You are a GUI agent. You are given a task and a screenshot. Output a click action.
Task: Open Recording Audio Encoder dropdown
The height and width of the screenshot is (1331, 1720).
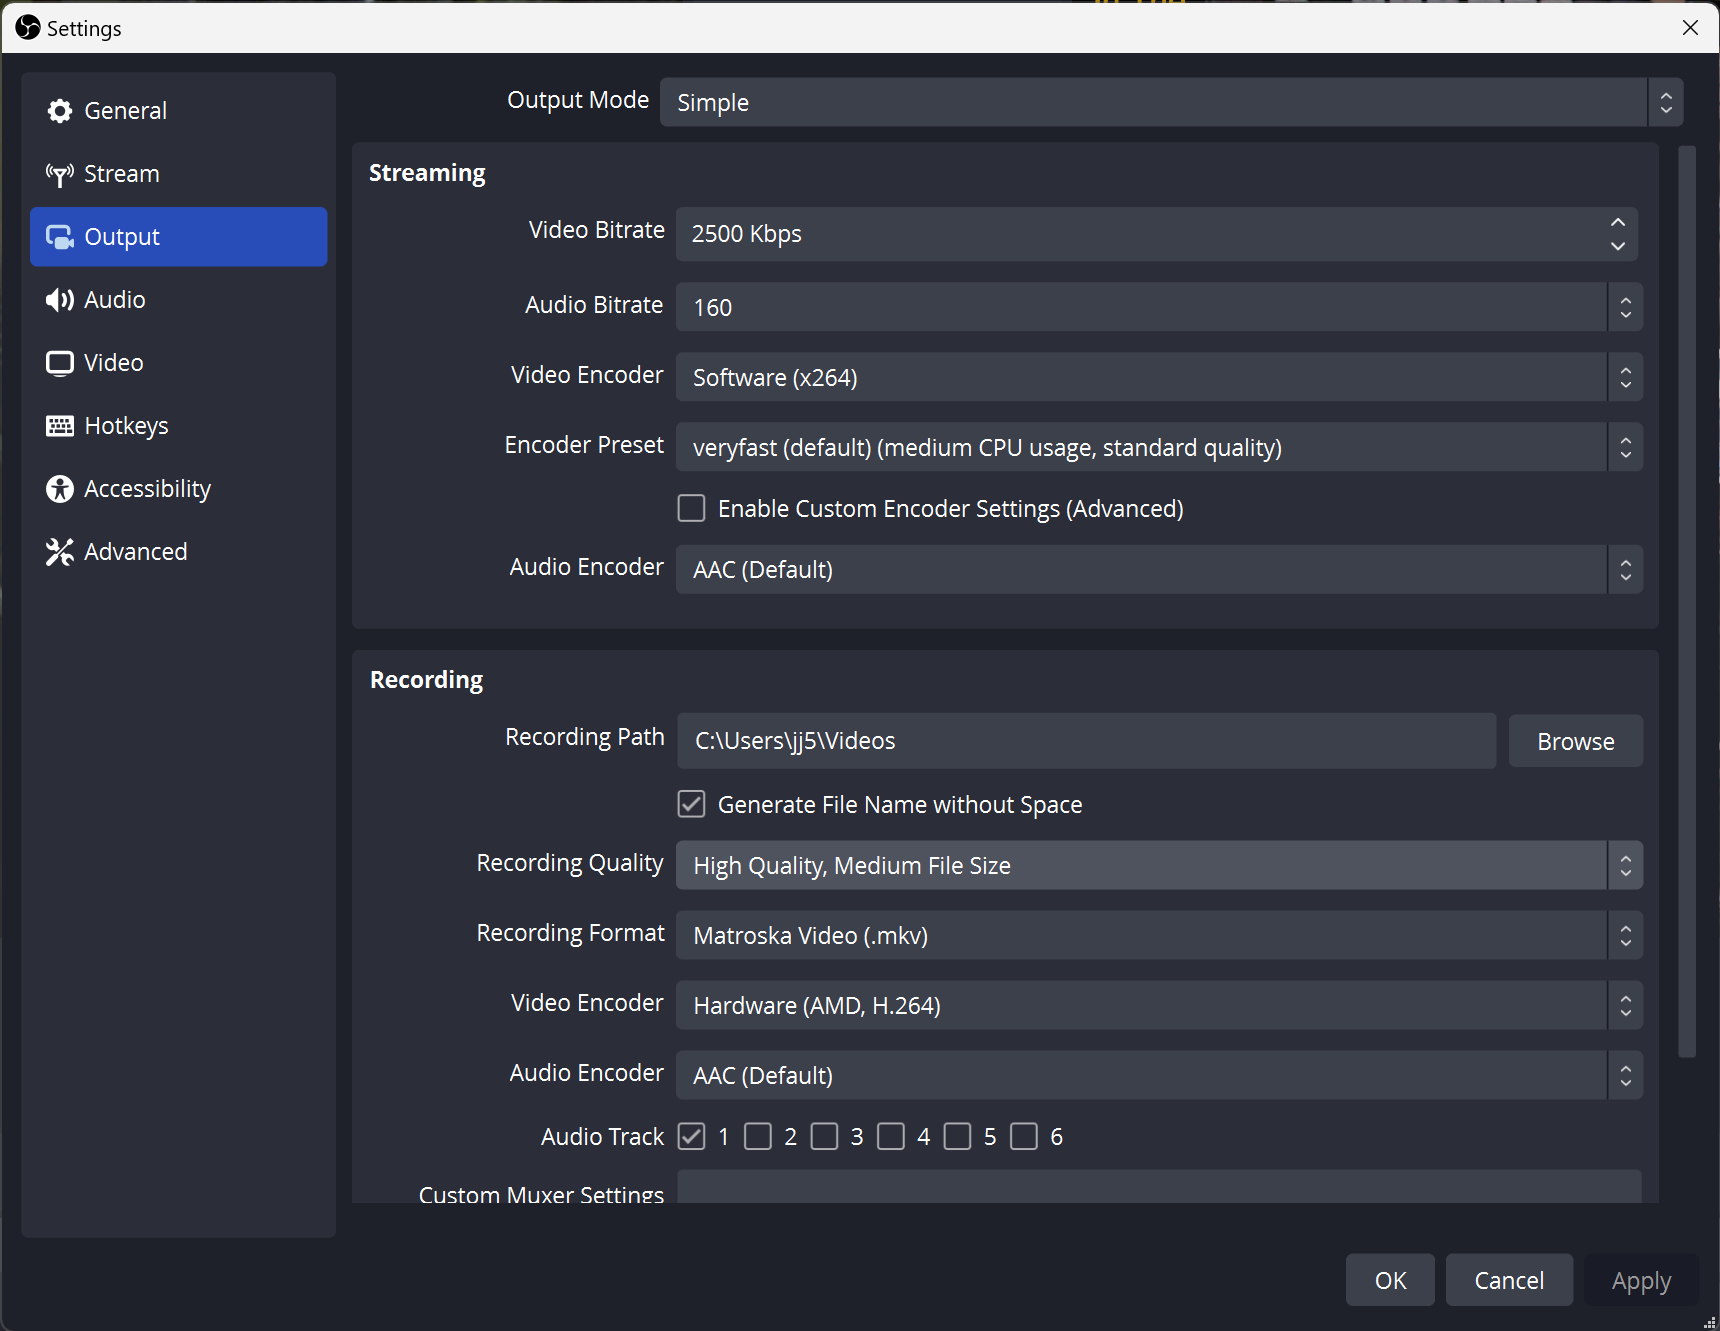pyautogui.click(x=1159, y=1075)
